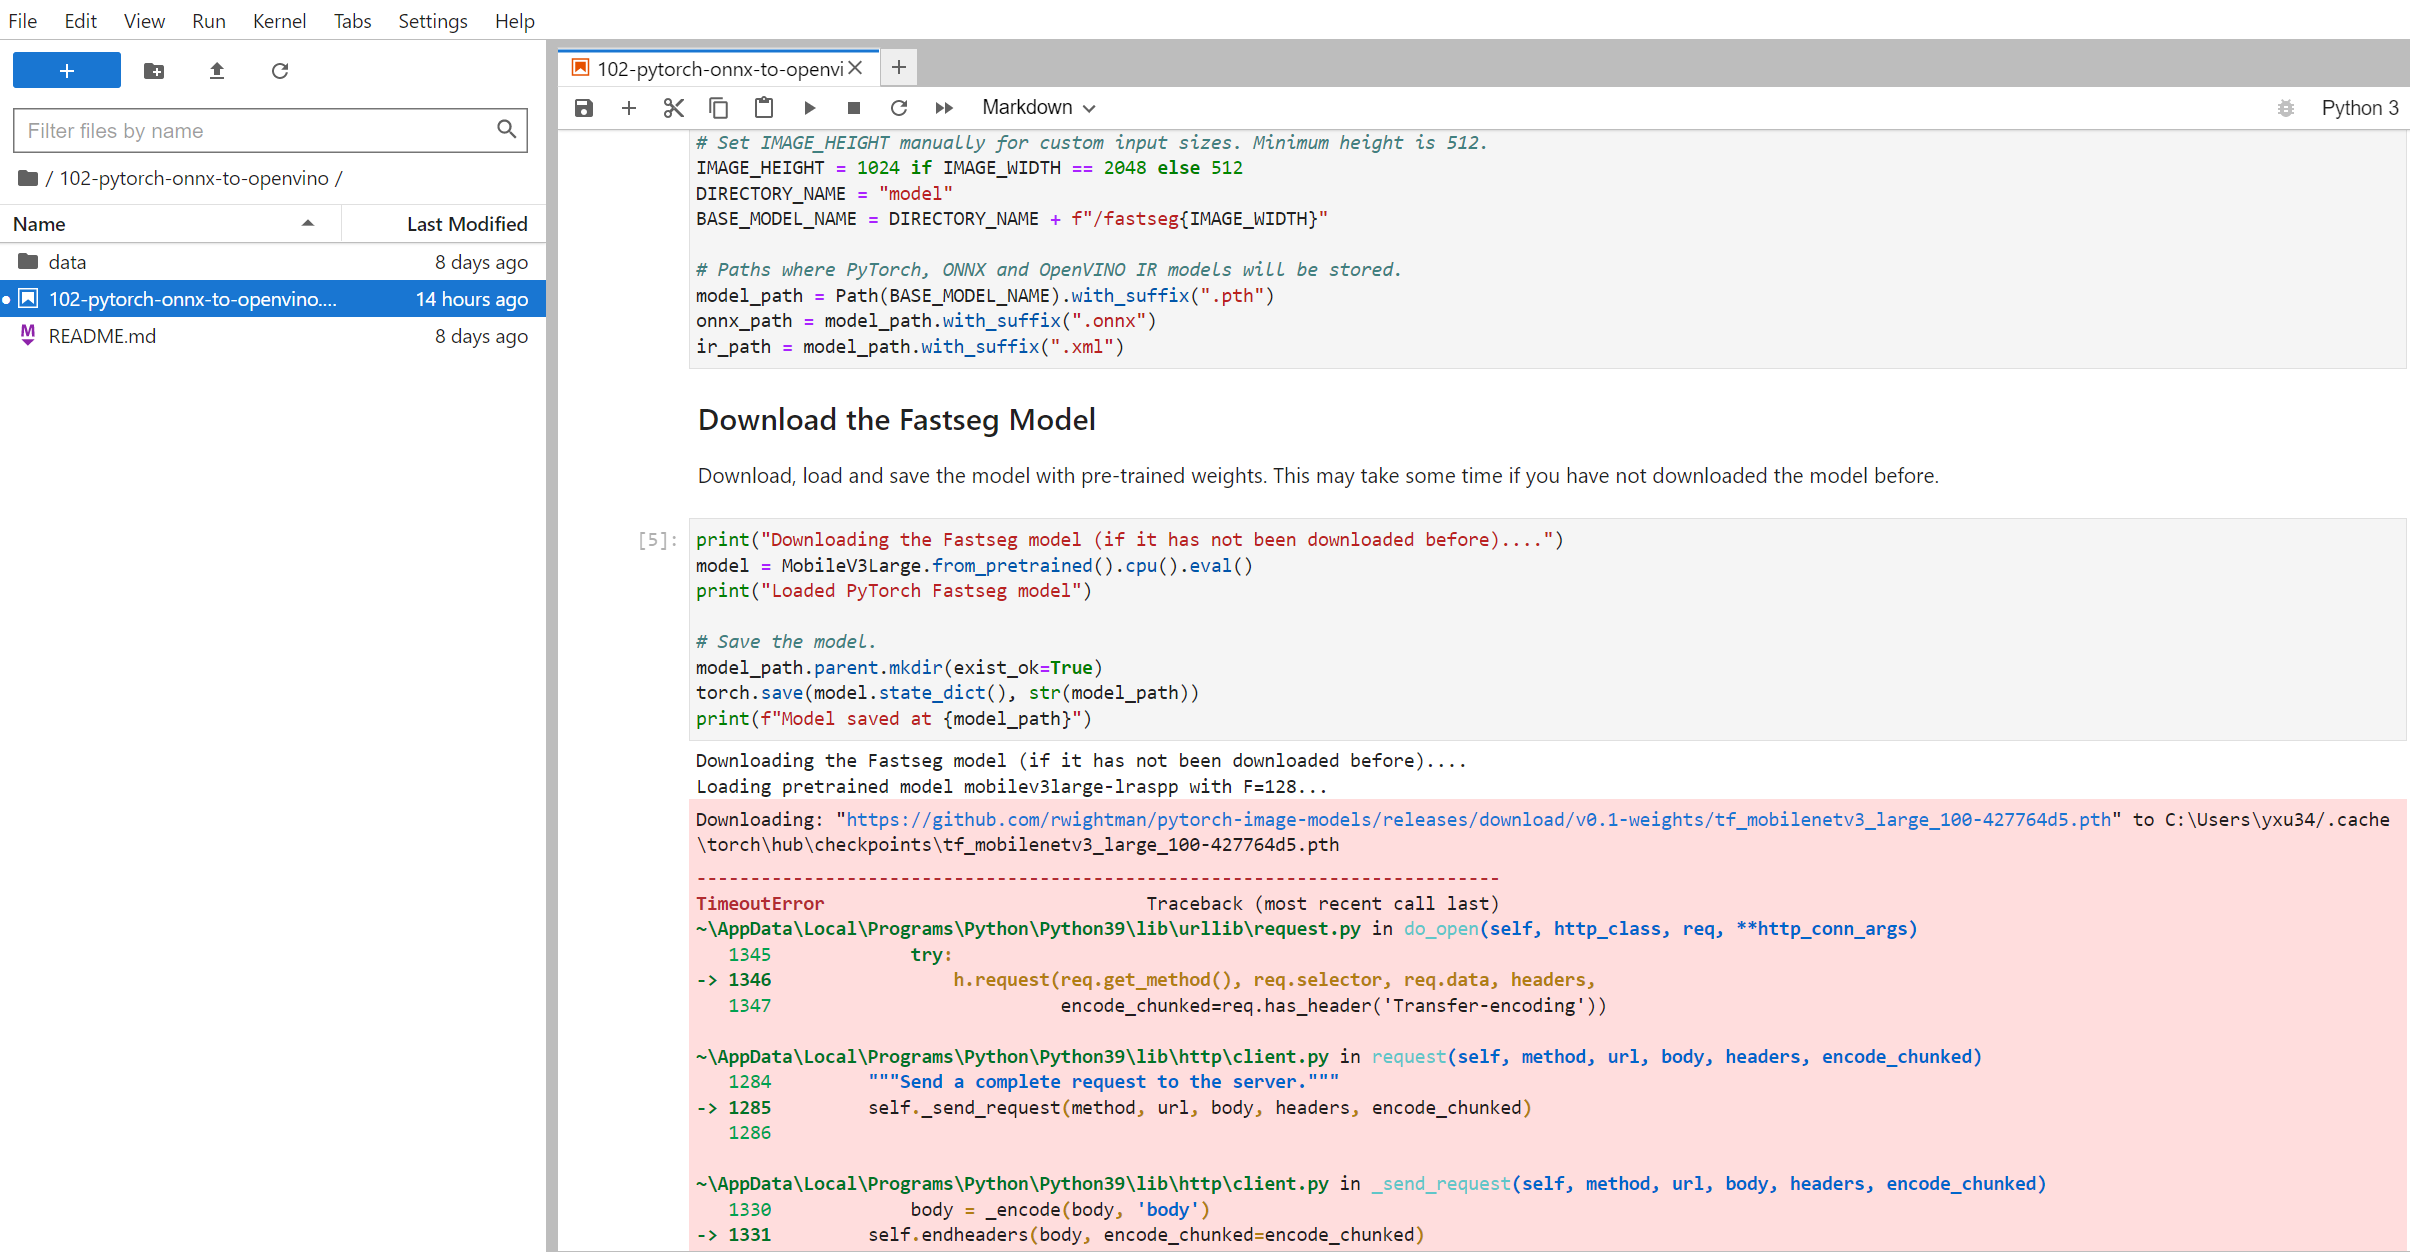This screenshot has height=1252, width=2410.
Task: Run the selected cell
Action: click(809, 107)
